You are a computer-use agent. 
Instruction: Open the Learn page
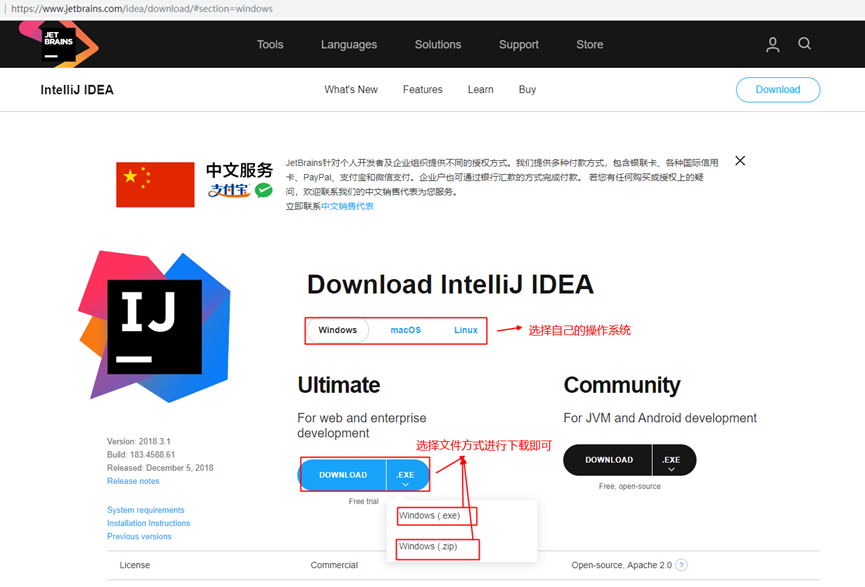point(480,89)
